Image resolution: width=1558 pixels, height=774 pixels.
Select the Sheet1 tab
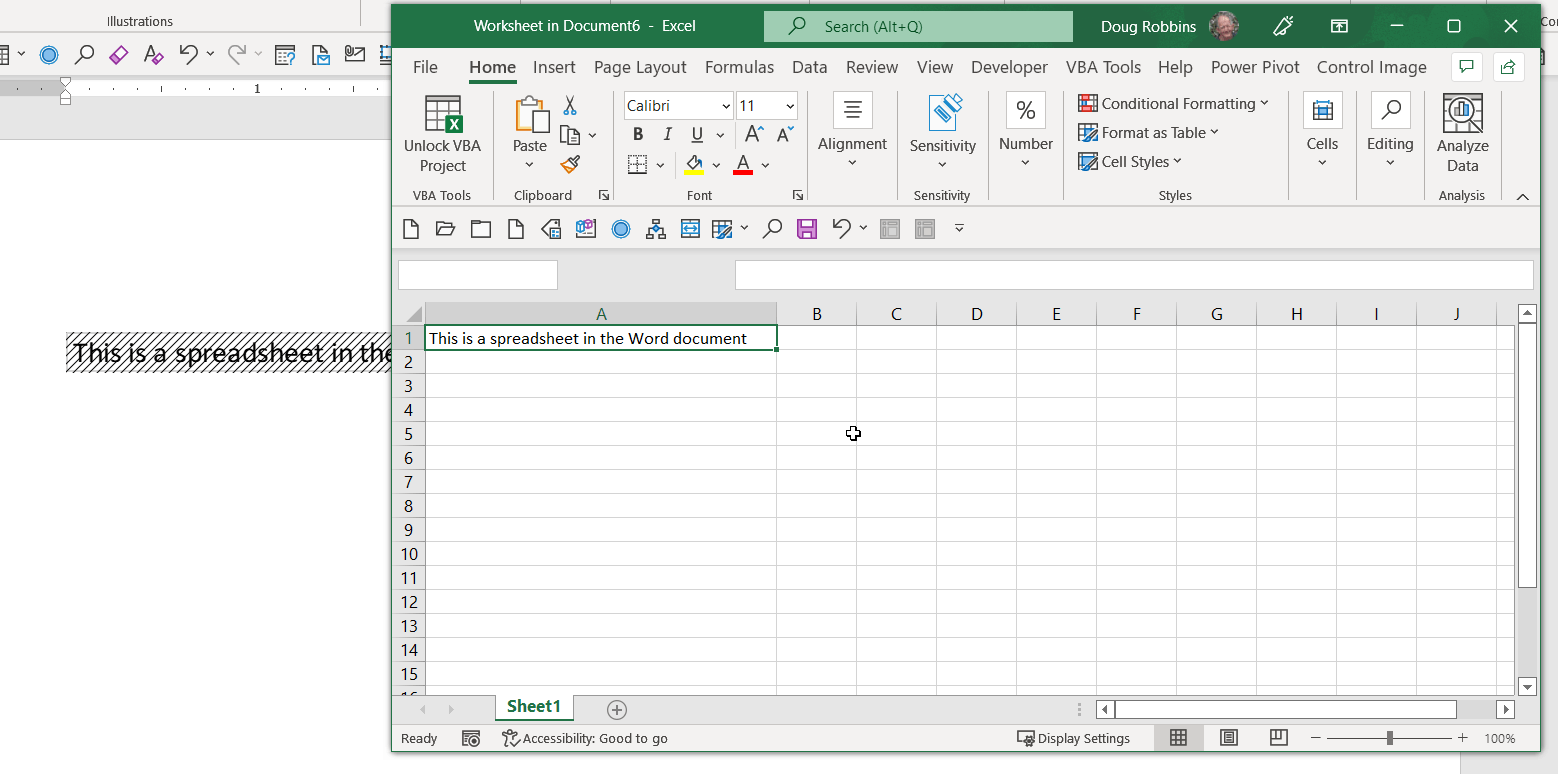(534, 707)
